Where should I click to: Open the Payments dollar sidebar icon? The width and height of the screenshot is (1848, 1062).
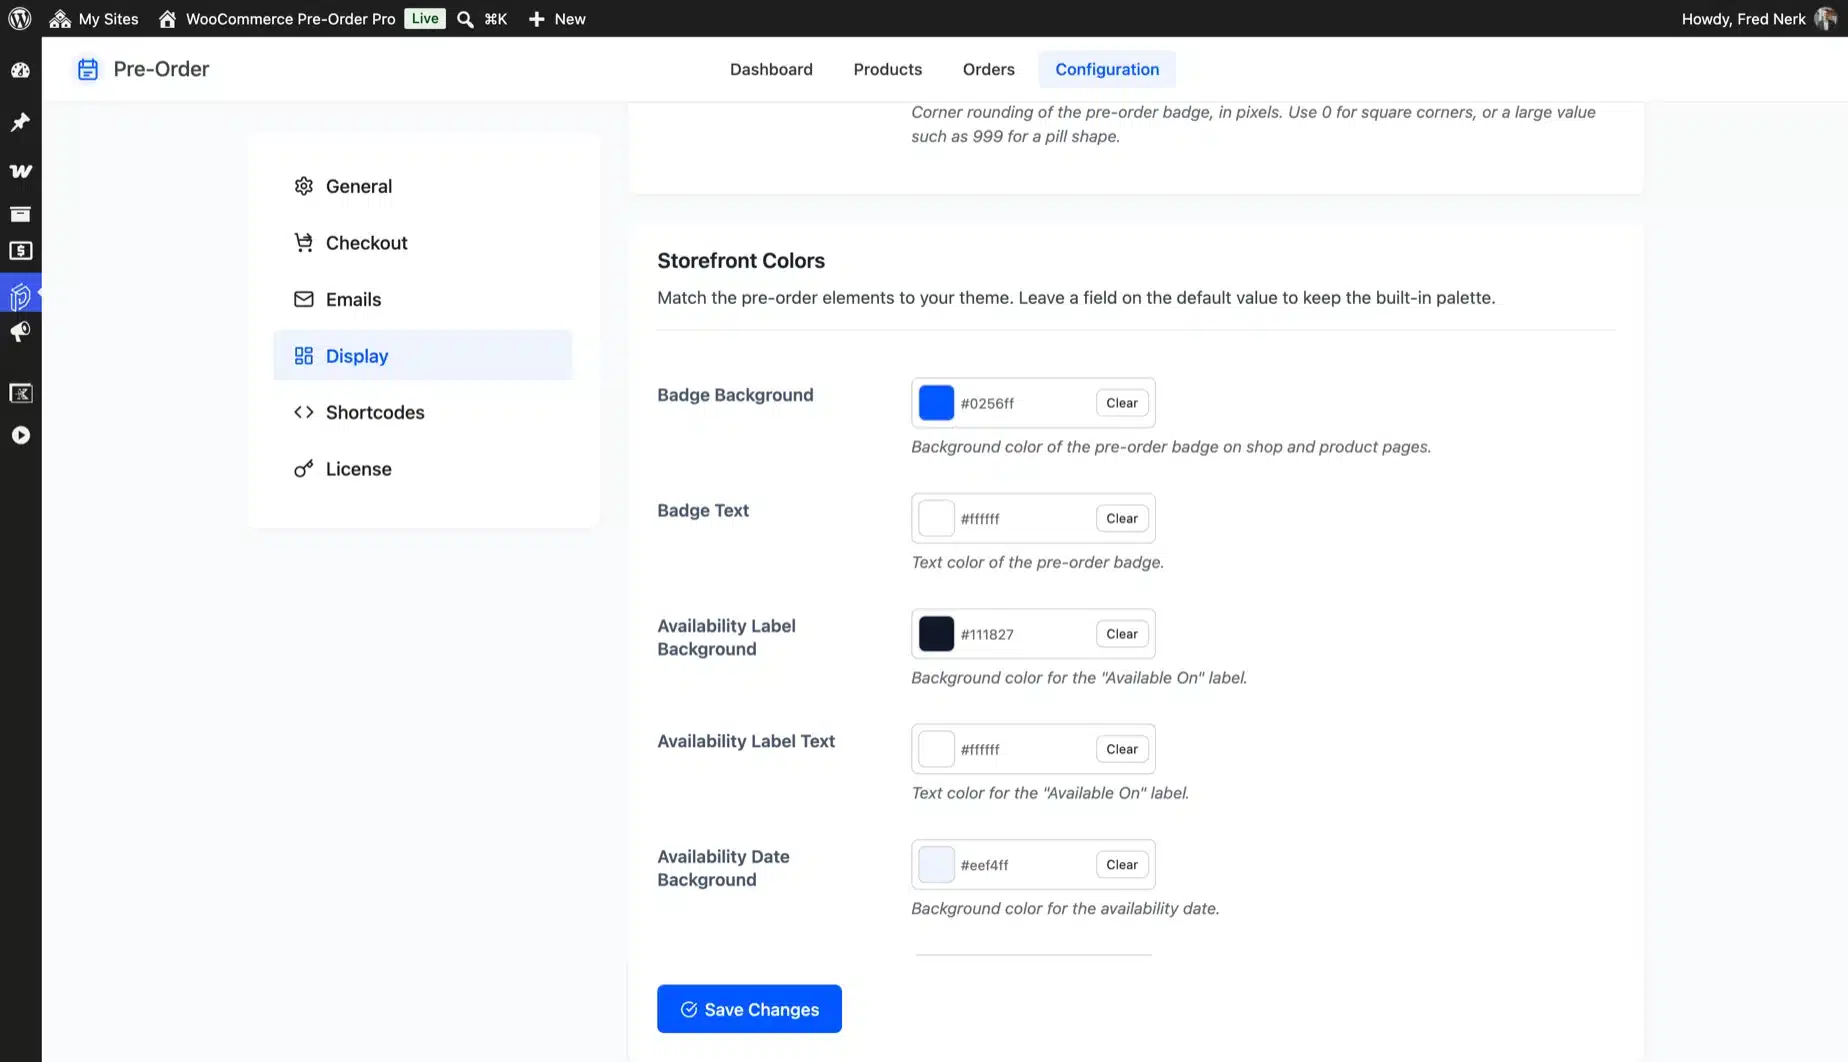click(20, 251)
